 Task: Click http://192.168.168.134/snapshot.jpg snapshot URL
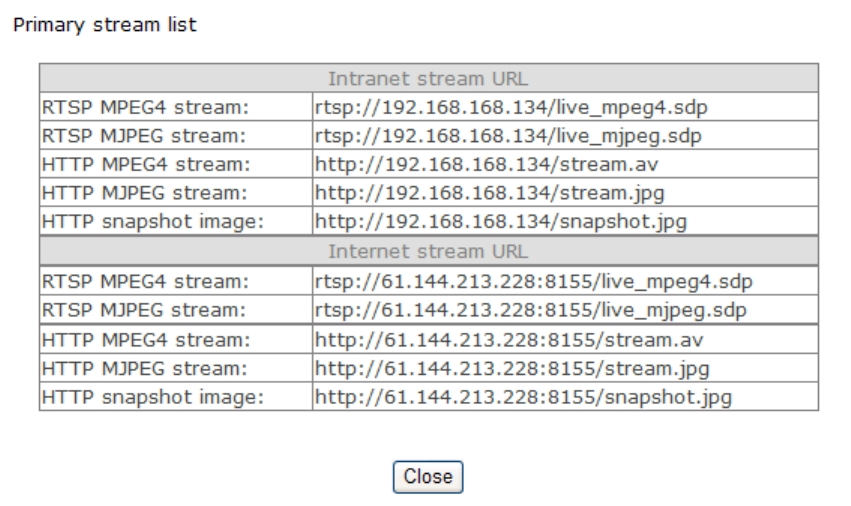[501, 222]
